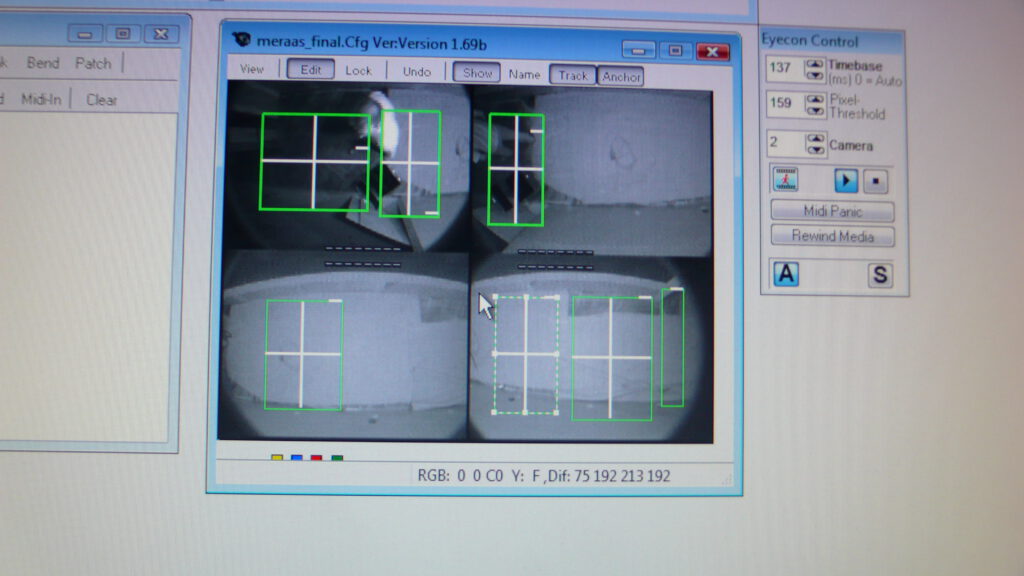Toggle the Anchor button

620,76
